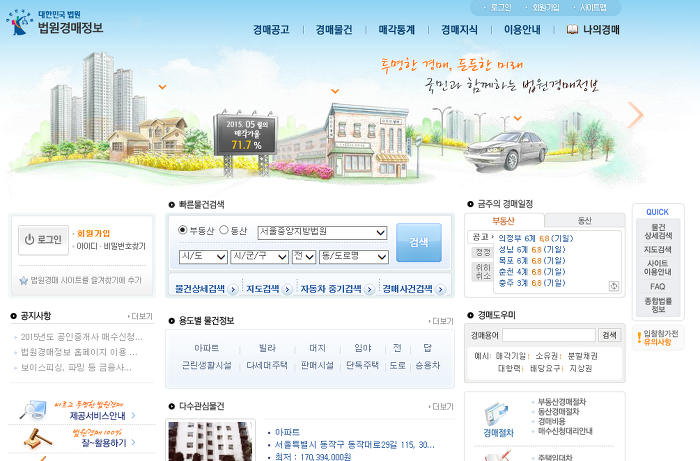The image size is (700, 461).
Task: Click the power icon 로그인 button
Action: 43,240
